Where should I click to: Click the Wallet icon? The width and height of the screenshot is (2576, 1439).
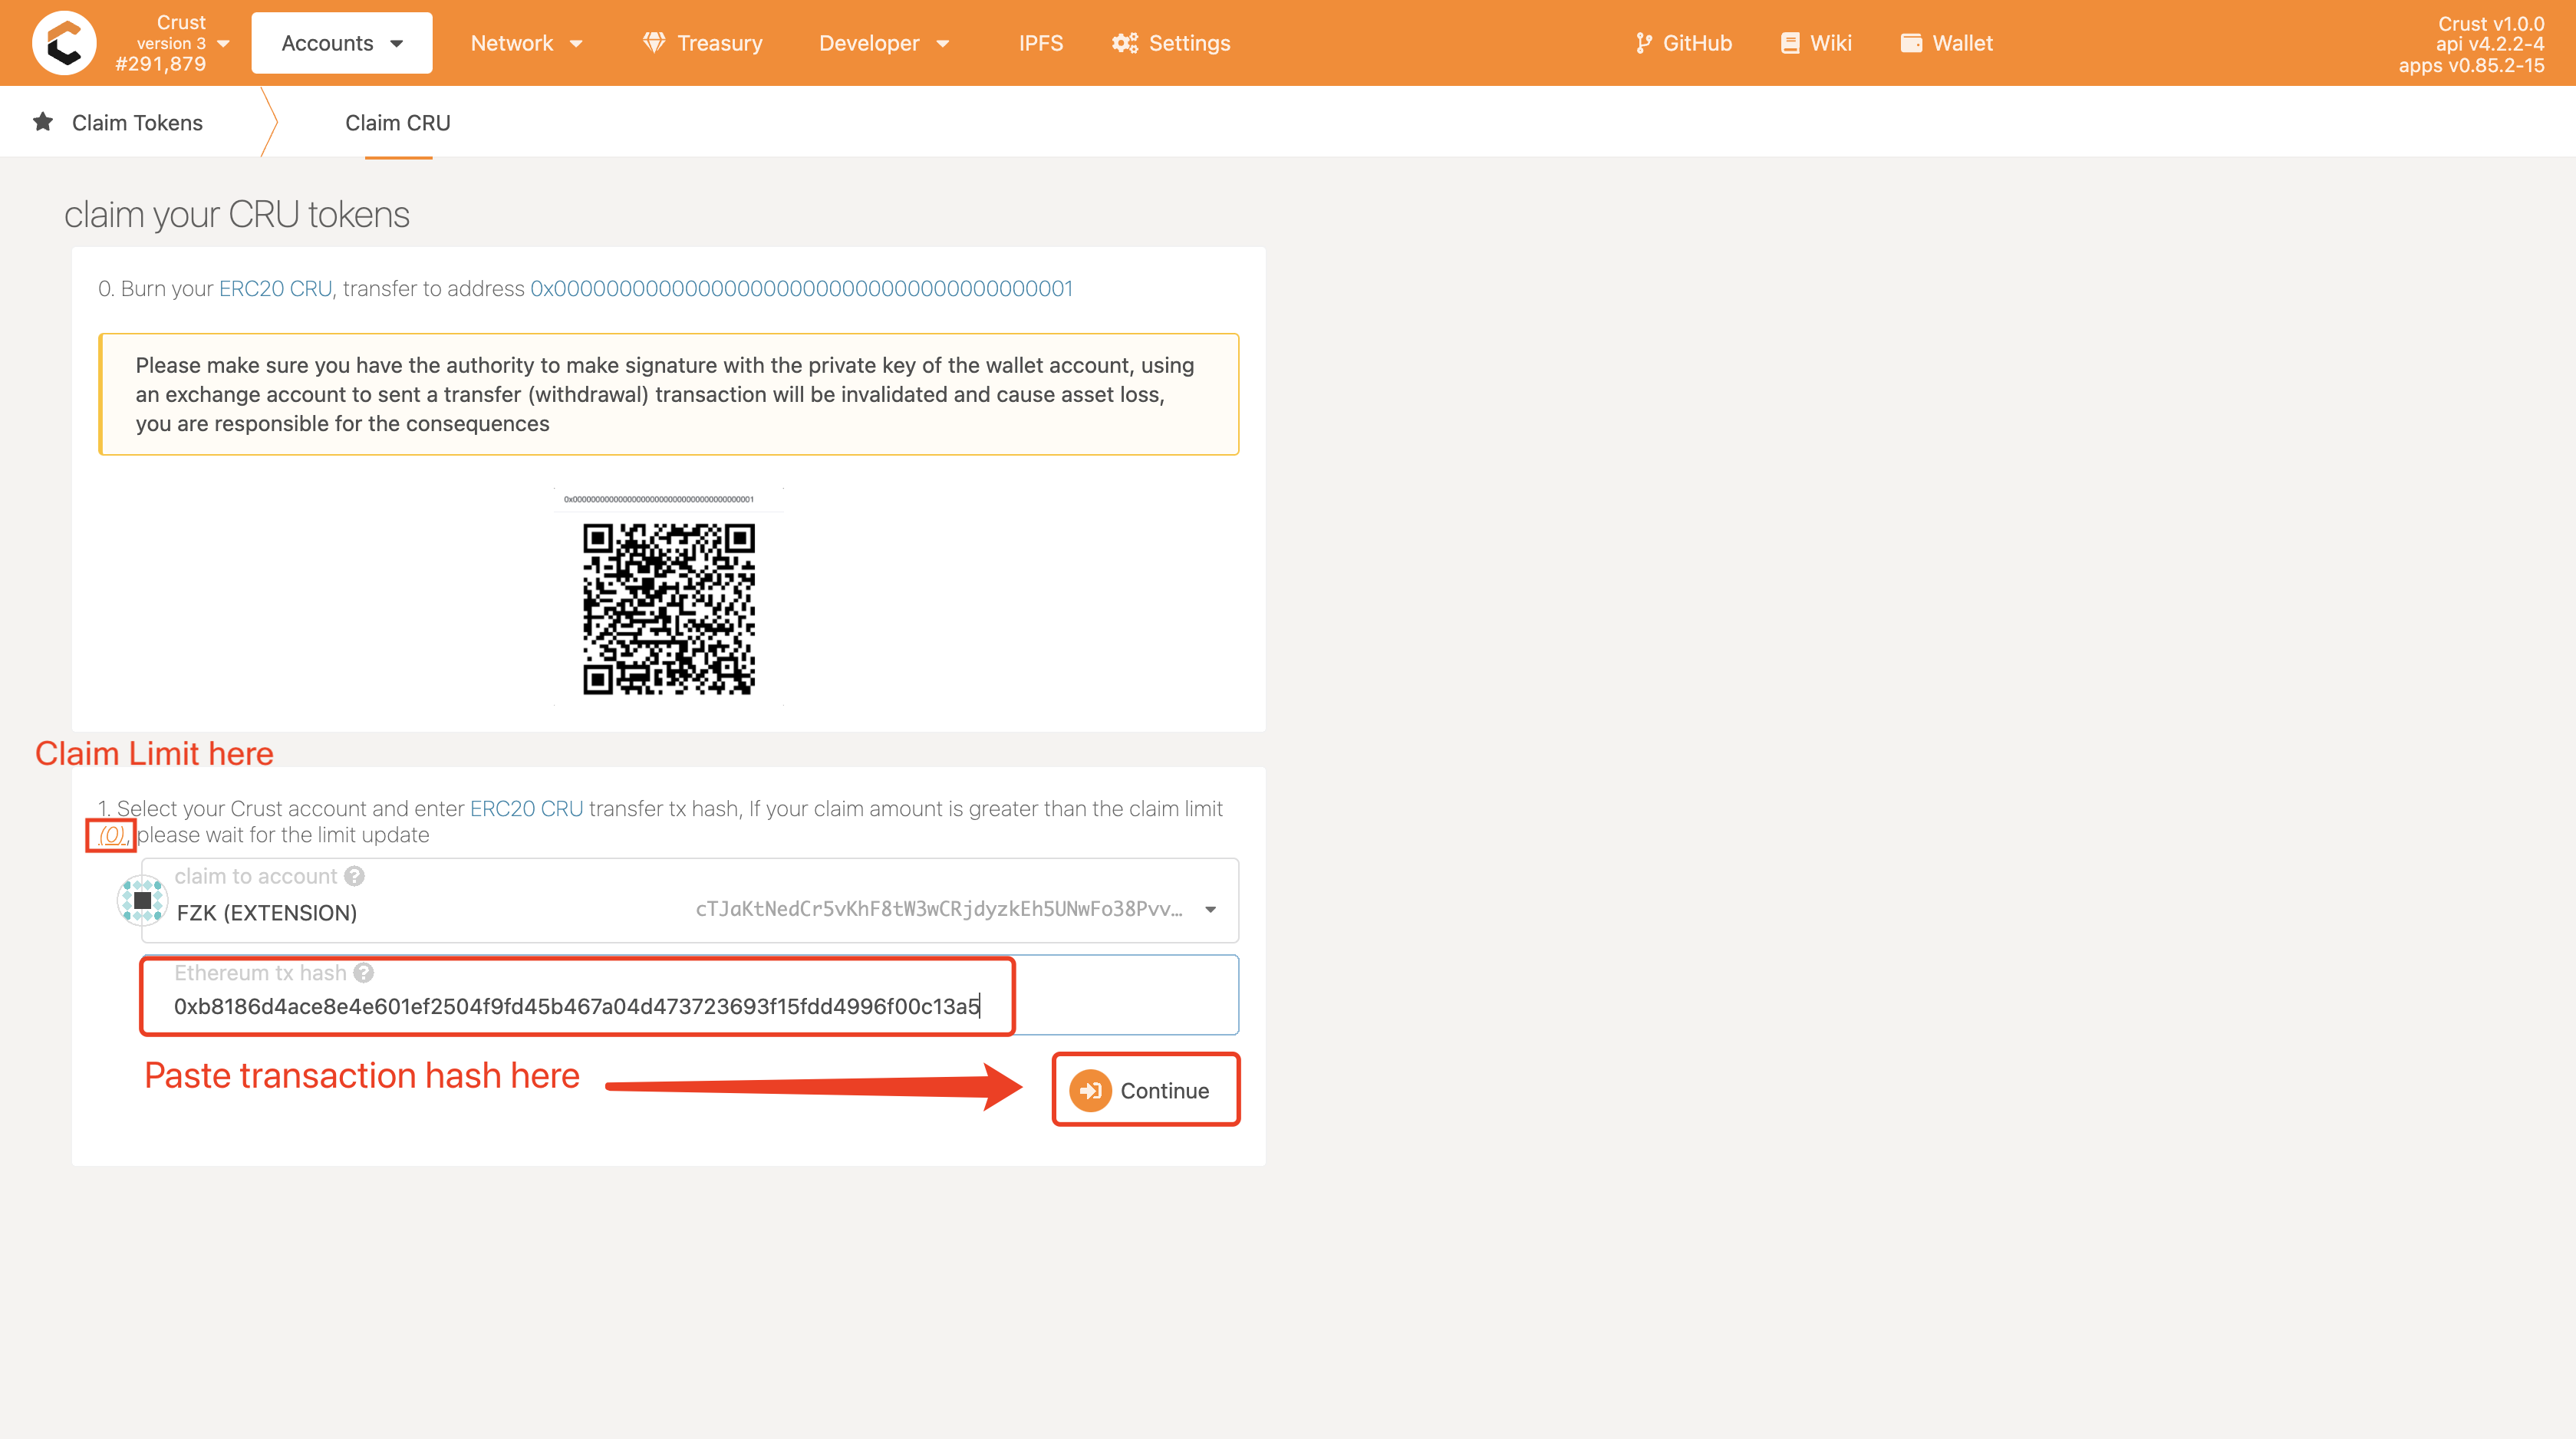pos(1911,43)
